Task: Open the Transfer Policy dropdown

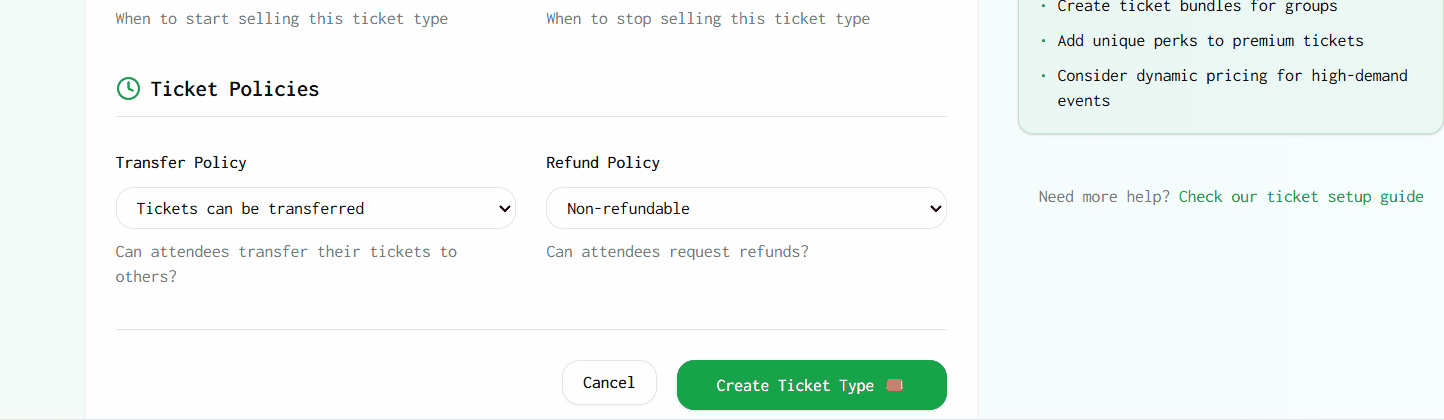Action: [x=315, y=209]
